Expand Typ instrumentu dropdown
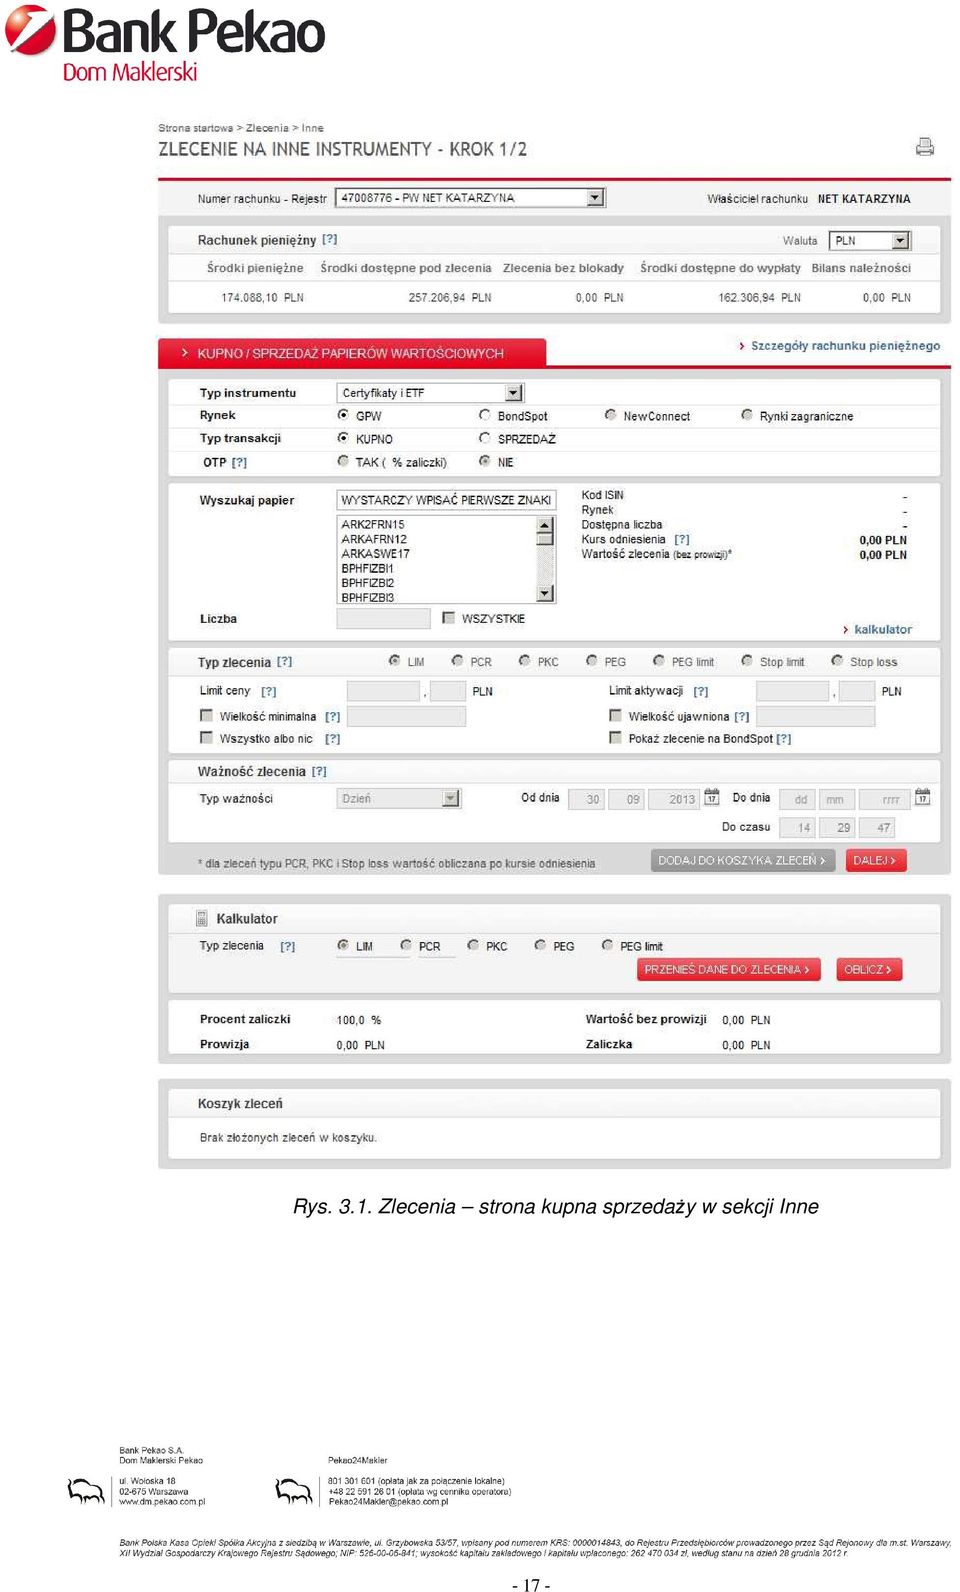The image size is (960, 1592). click(x=514, y=393)
